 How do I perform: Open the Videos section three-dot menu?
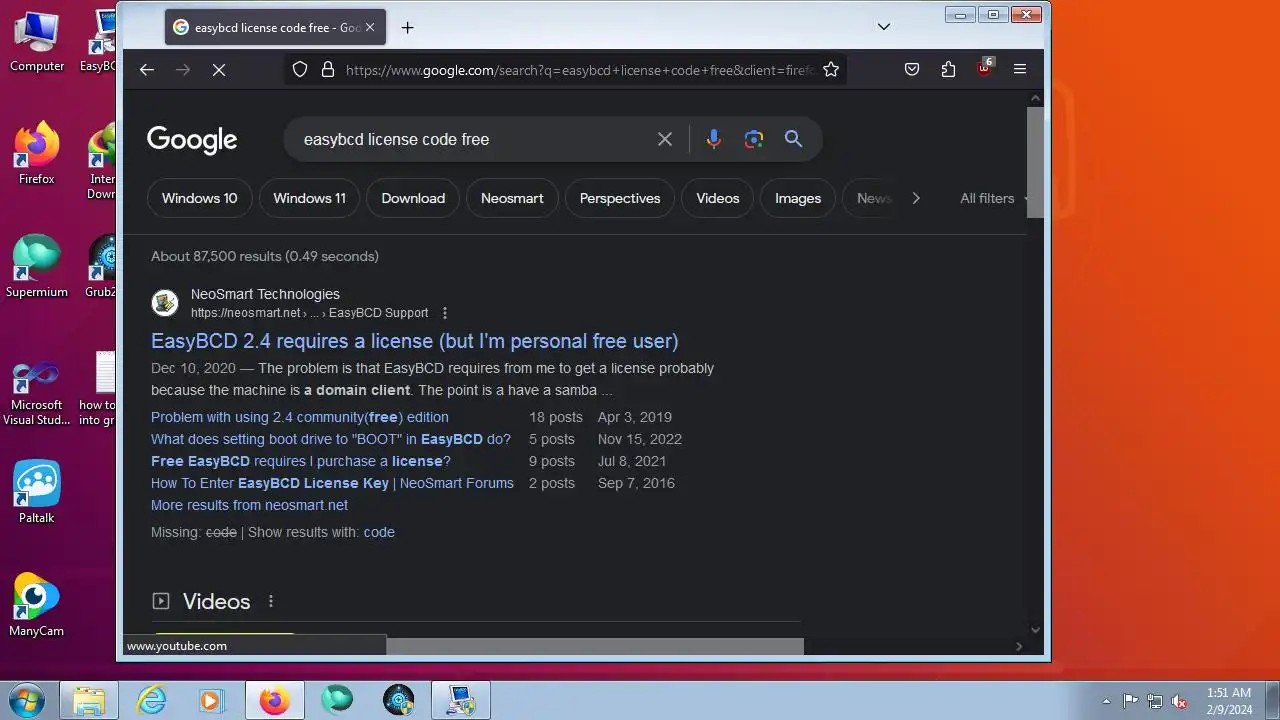click(271, 601)
